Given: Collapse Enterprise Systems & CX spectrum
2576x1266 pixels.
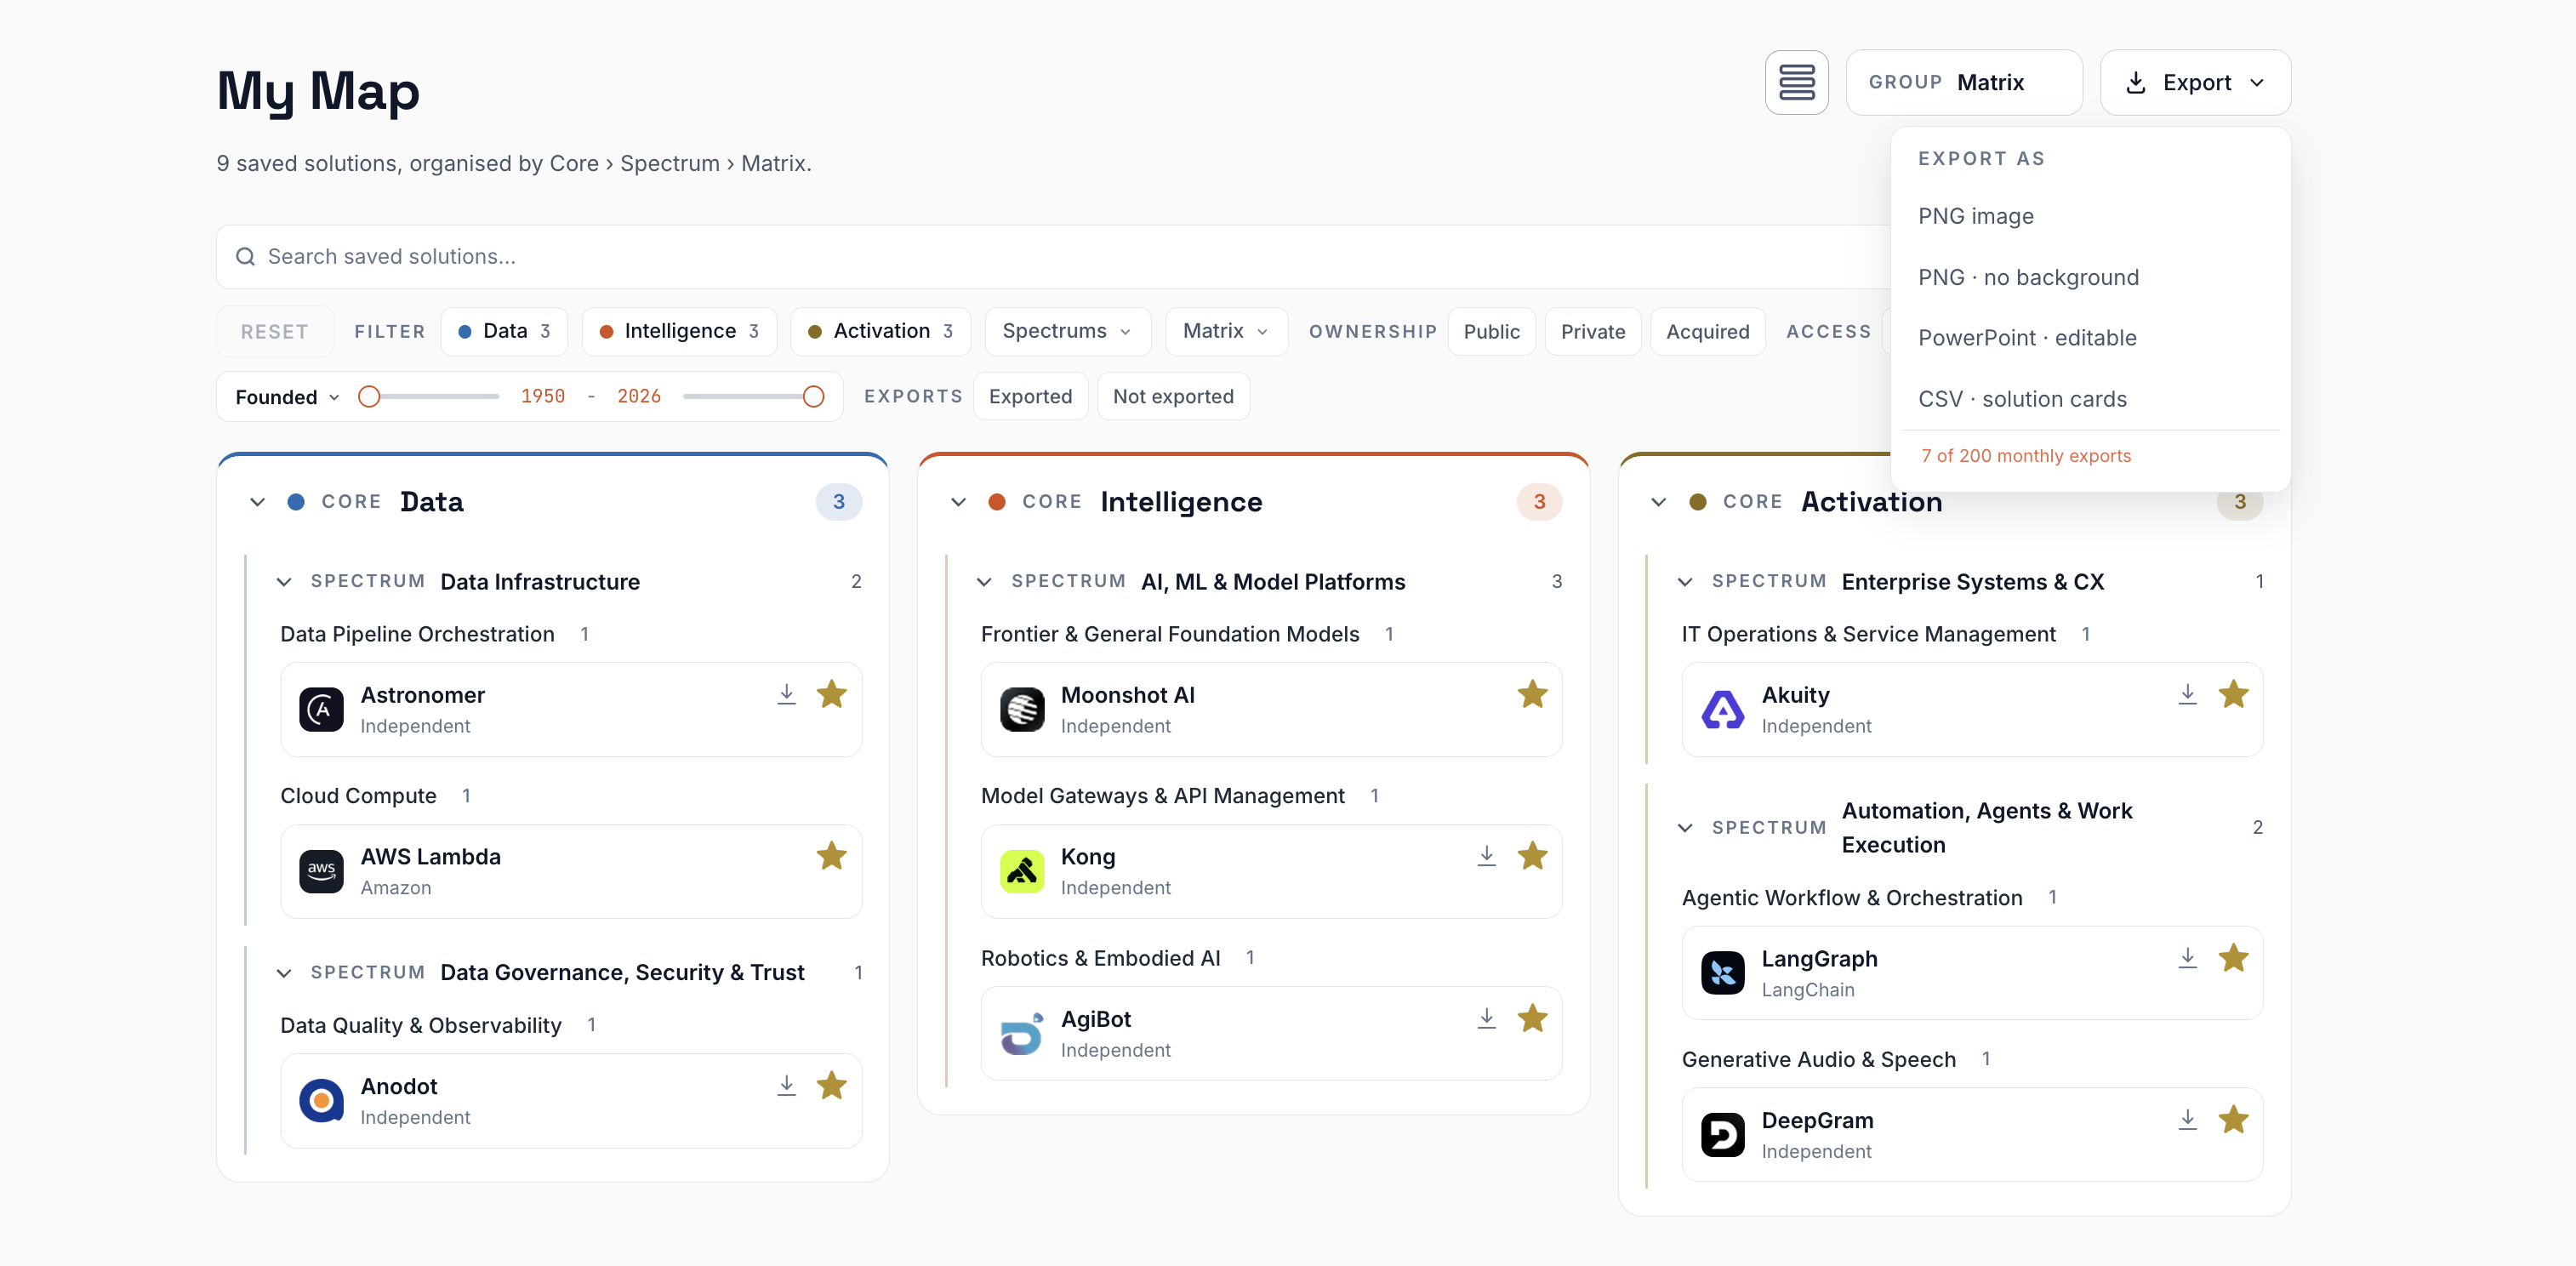Looking at the screenshot, I should tap(1686, 582).
